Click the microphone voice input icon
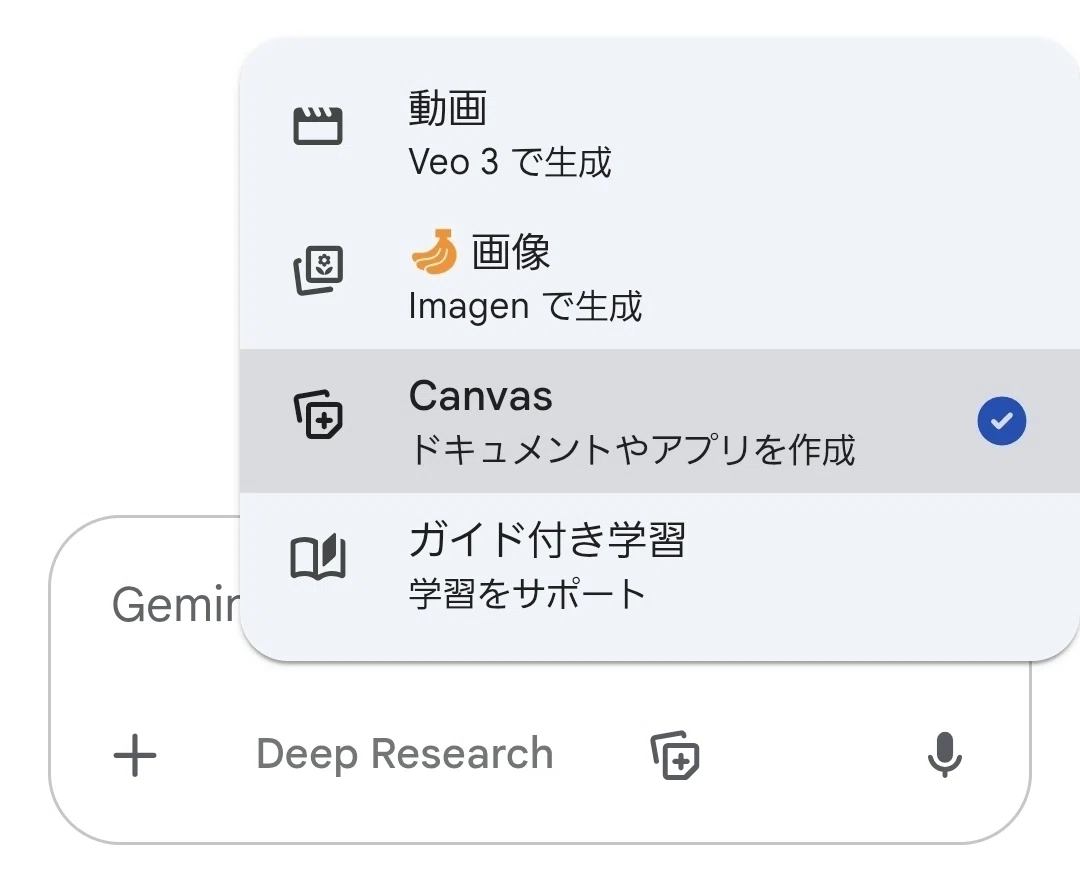 [x=944, y=755]
